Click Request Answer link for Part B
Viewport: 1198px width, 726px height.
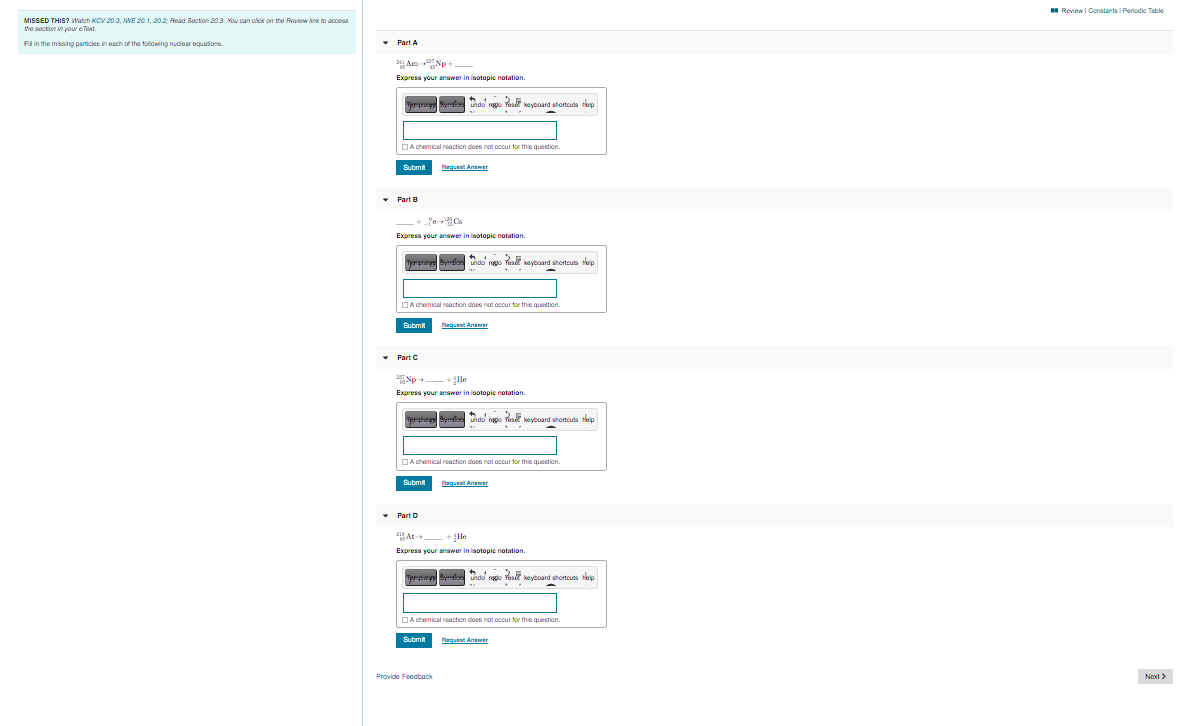pyautogui.click(x=465, y=326)
